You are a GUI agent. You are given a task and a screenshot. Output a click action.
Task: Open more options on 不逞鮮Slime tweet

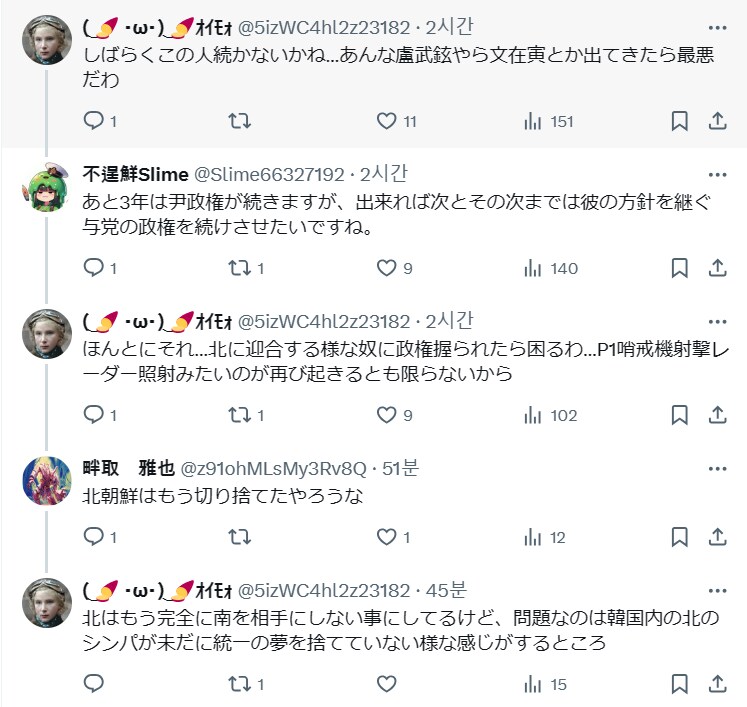coord(717,174)
